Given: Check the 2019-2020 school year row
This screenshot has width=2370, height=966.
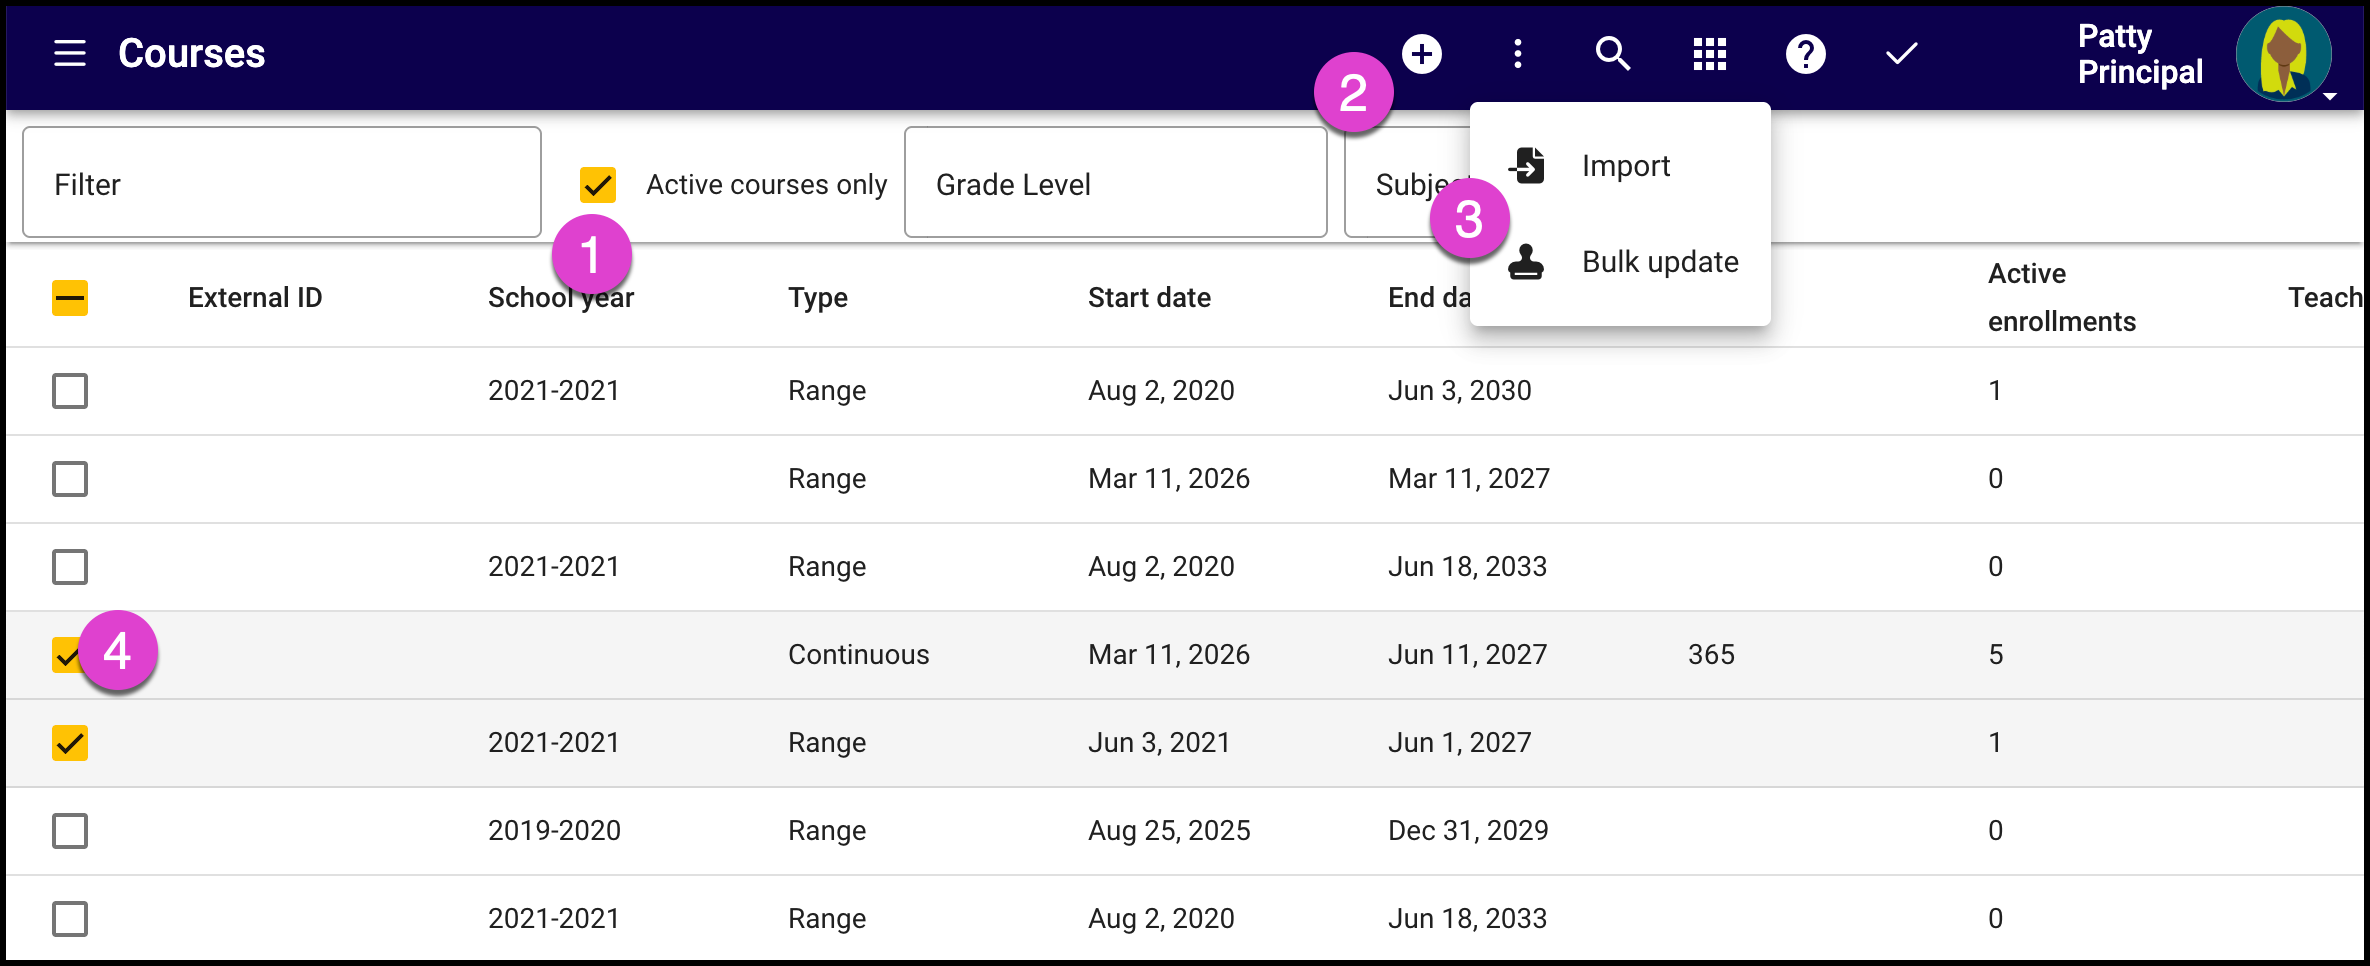Looking at the screenshot, I should pyautogui.click(x=70, y=831).
